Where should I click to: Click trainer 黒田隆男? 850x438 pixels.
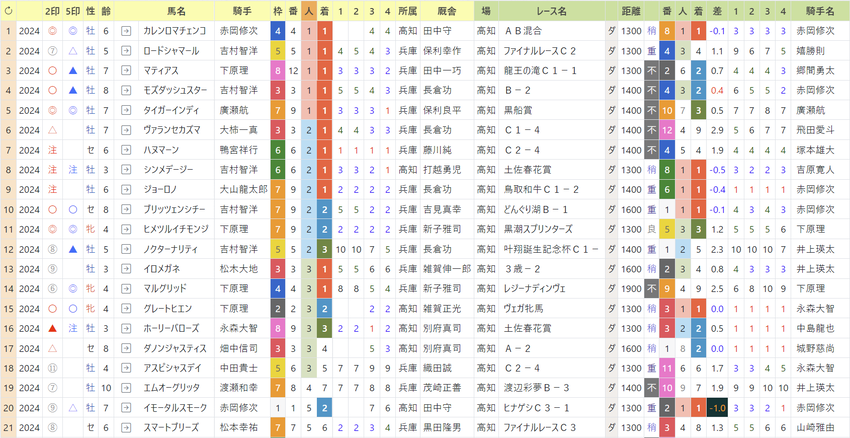(442, 427)
